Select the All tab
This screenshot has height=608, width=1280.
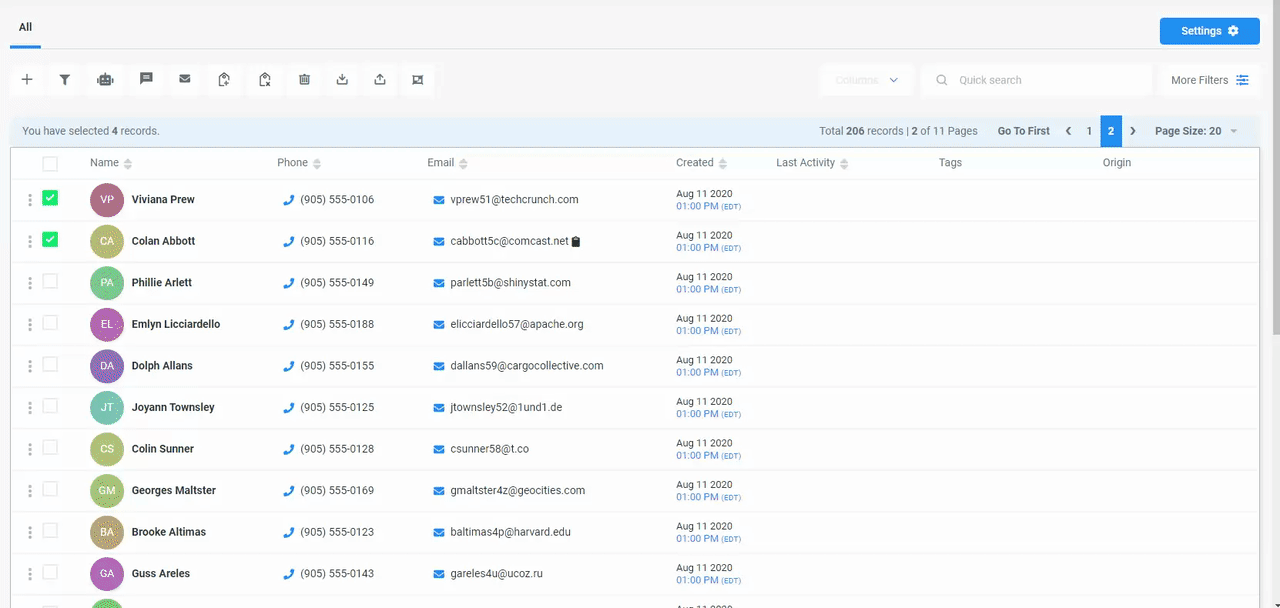pyautogui.click(x=25, y=28)
